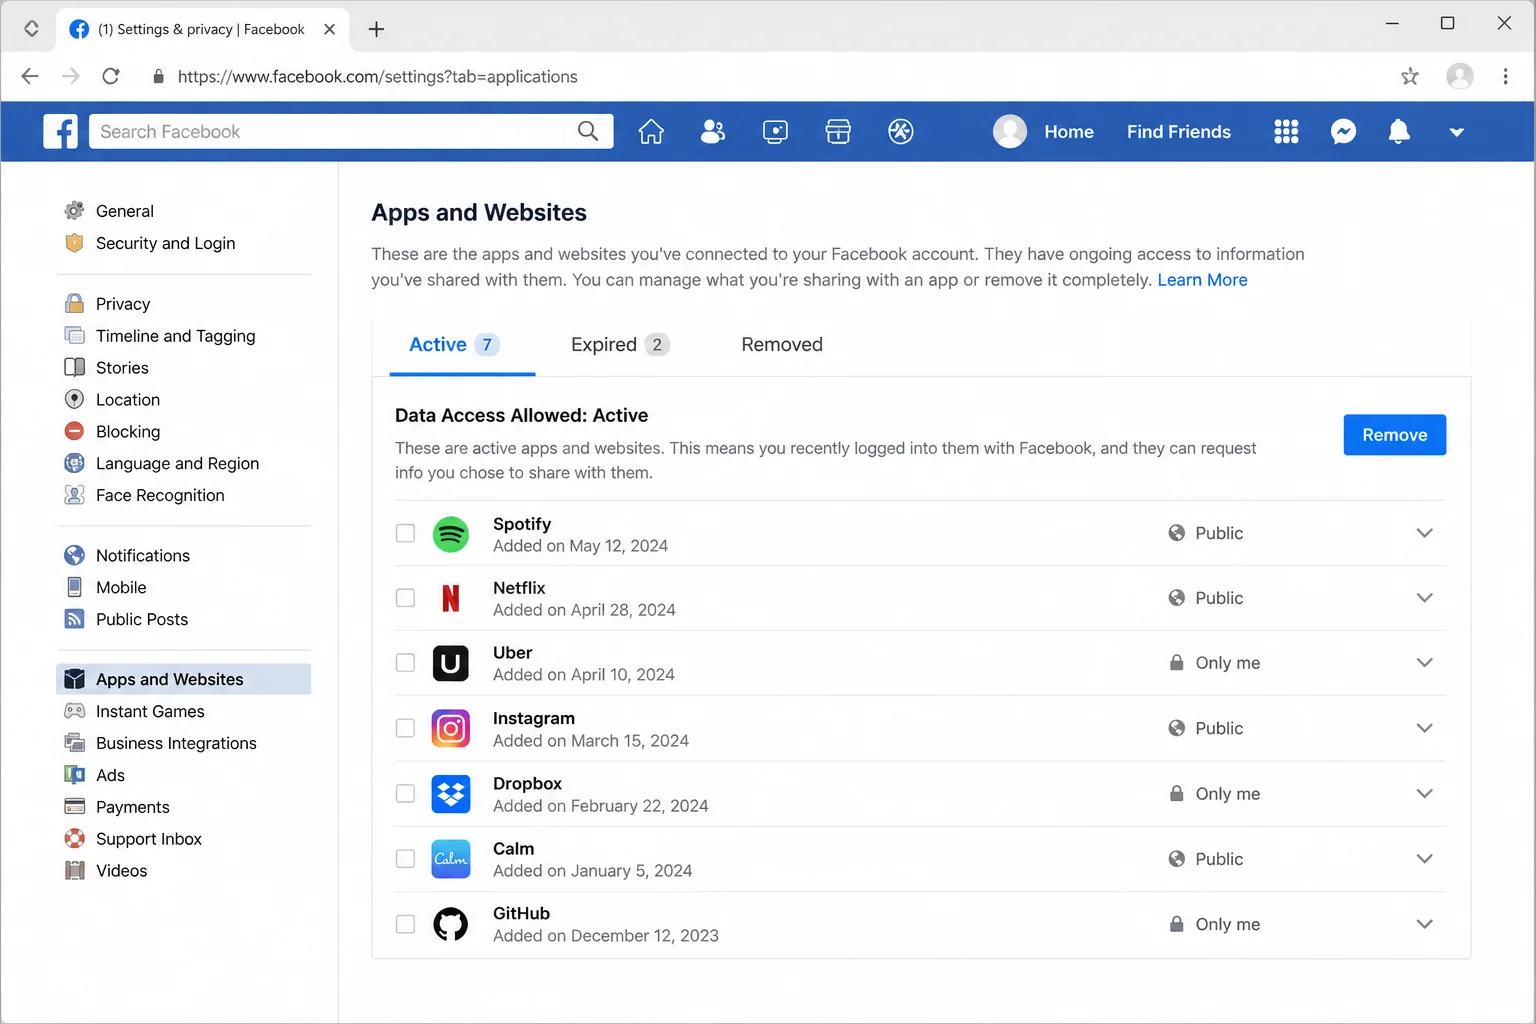1536x1024 pixels.
Task: Open the notifications bell
Action: (1399, 131)
